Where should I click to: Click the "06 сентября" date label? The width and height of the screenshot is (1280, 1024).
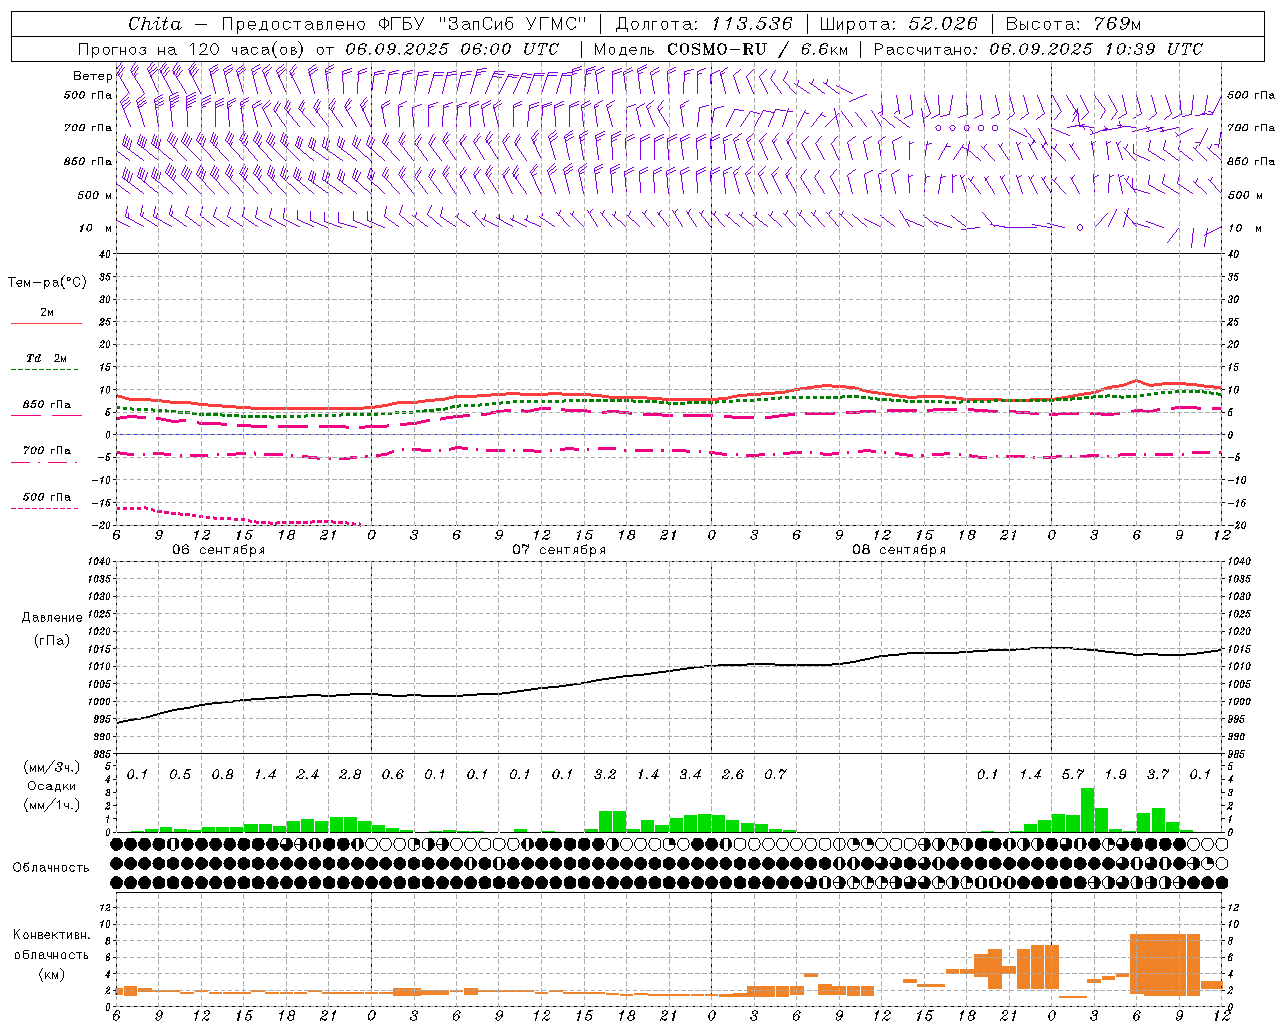(219, 550)
